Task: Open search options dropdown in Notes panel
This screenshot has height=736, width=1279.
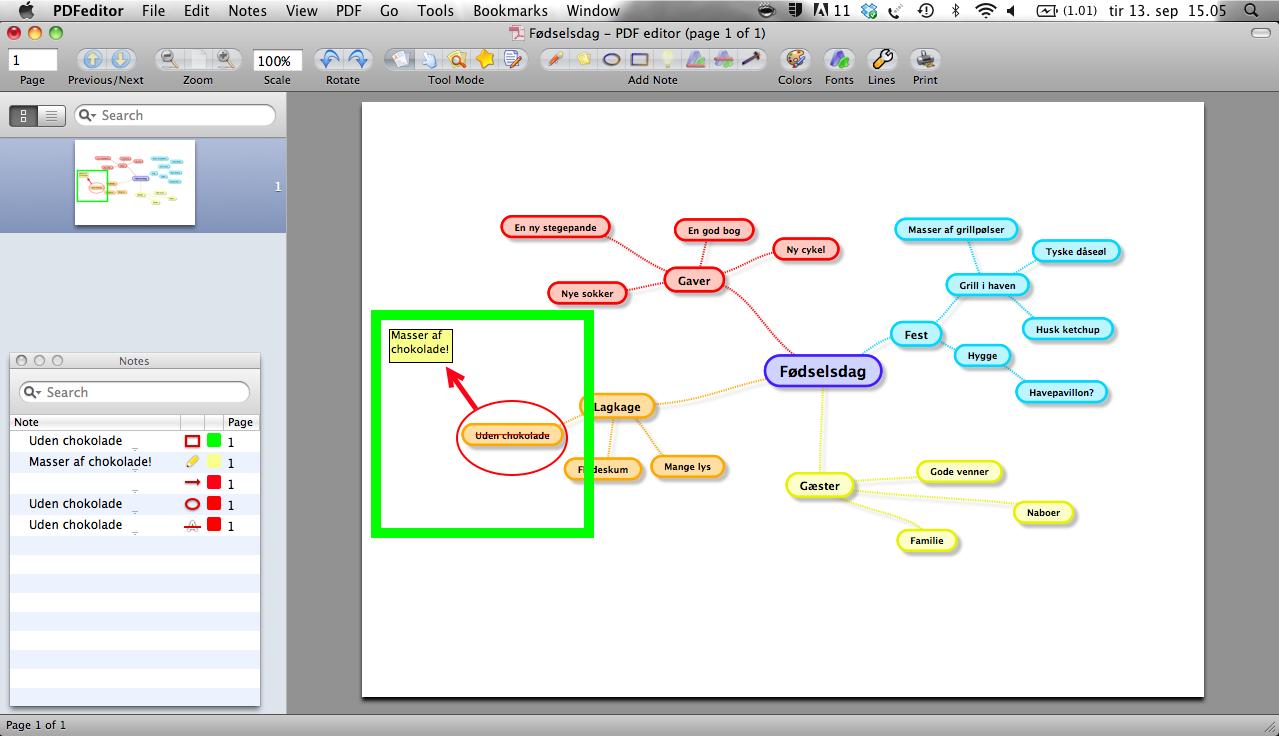Action: [33, 393]
